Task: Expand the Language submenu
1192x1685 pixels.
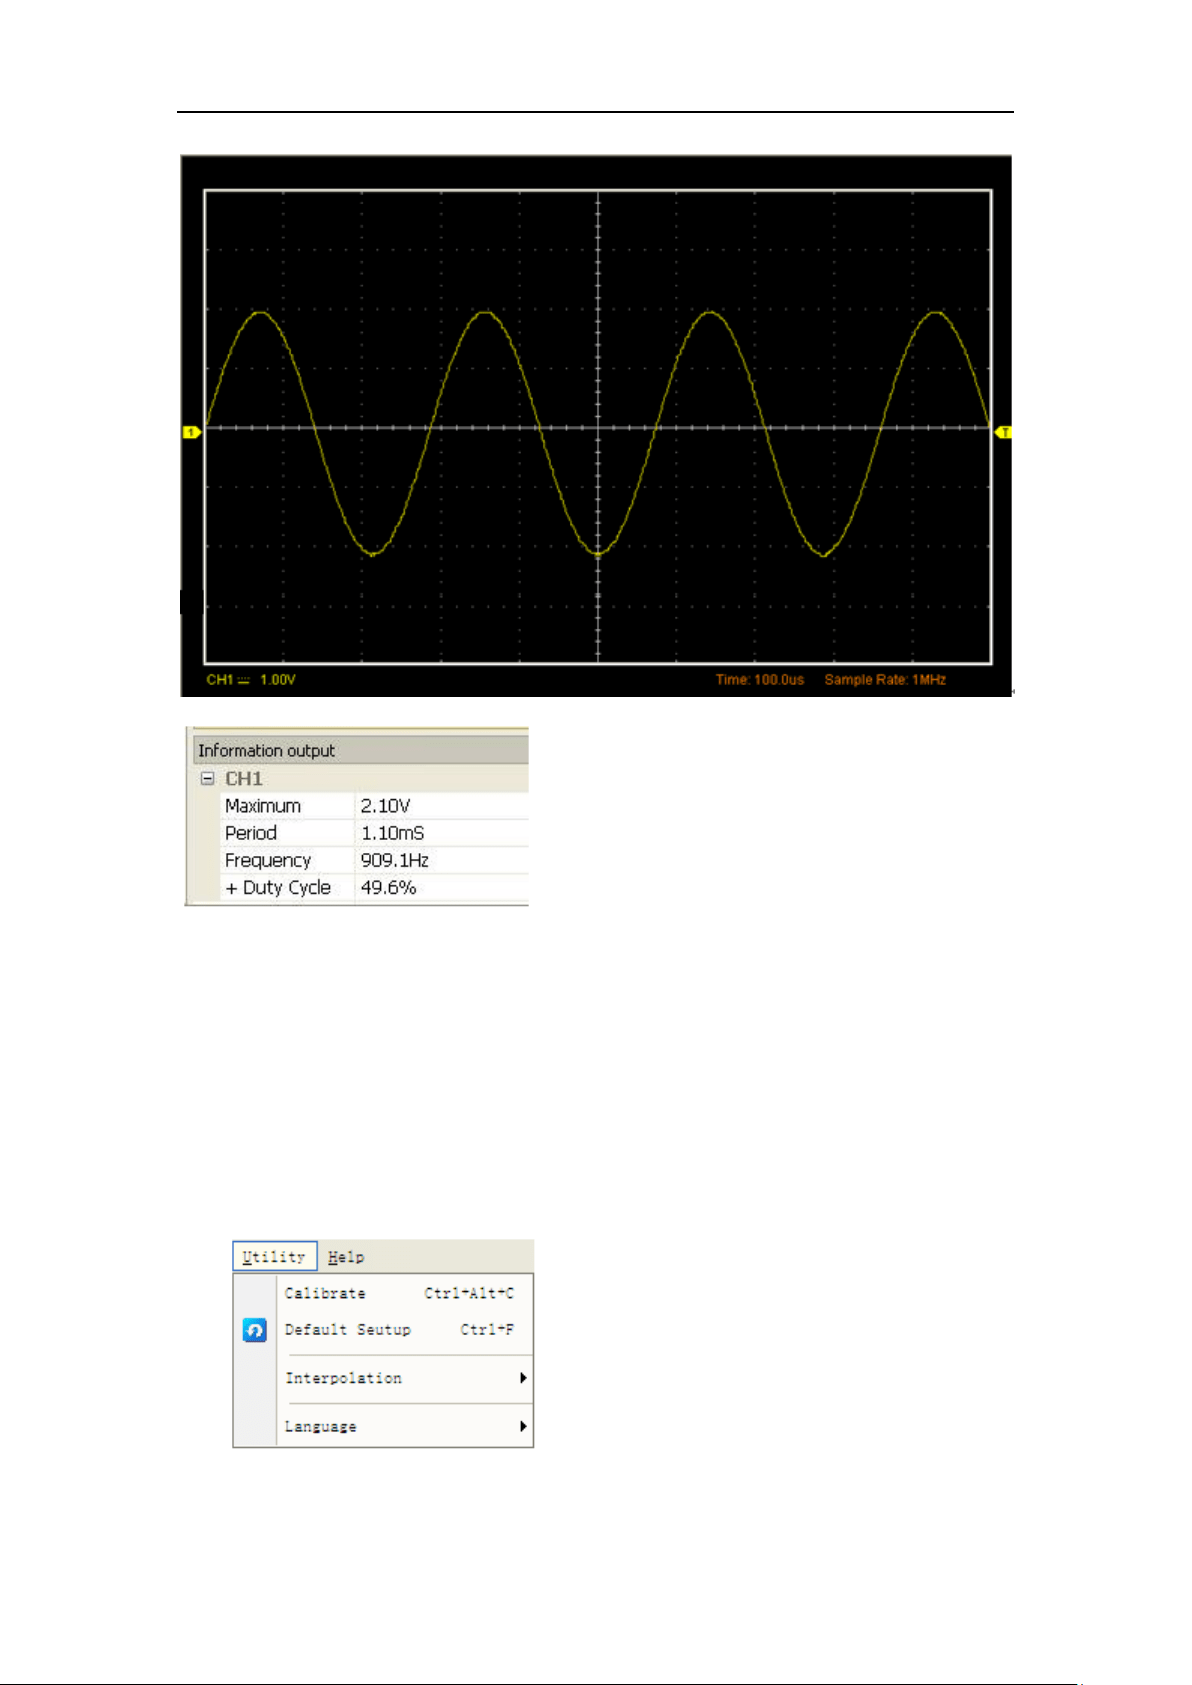Action: [x=404, y=1426]
